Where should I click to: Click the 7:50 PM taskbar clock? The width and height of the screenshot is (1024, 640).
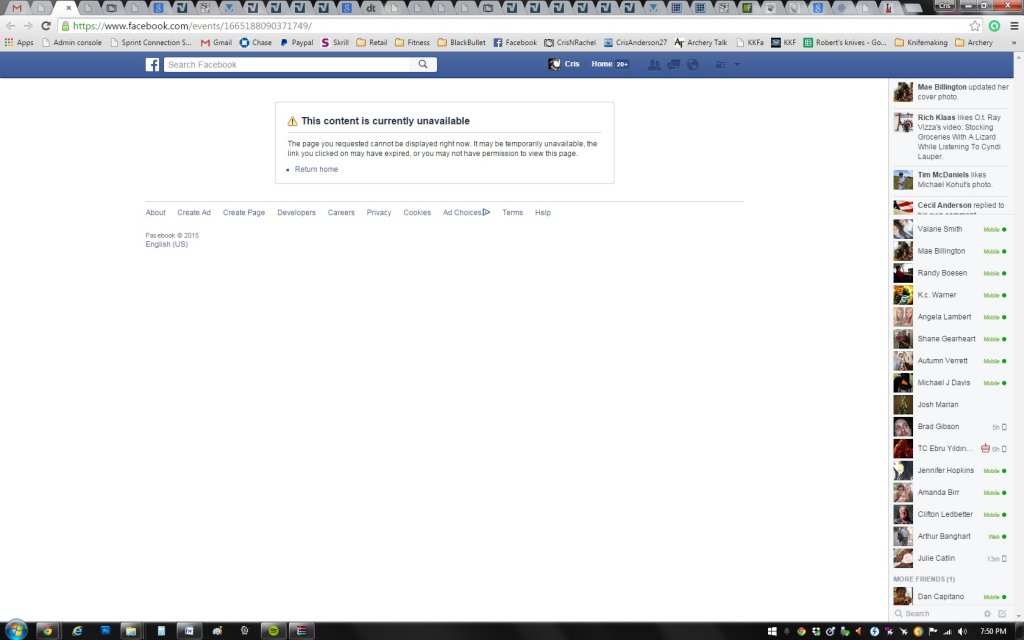pyautogui.click(x=993, y=631)
